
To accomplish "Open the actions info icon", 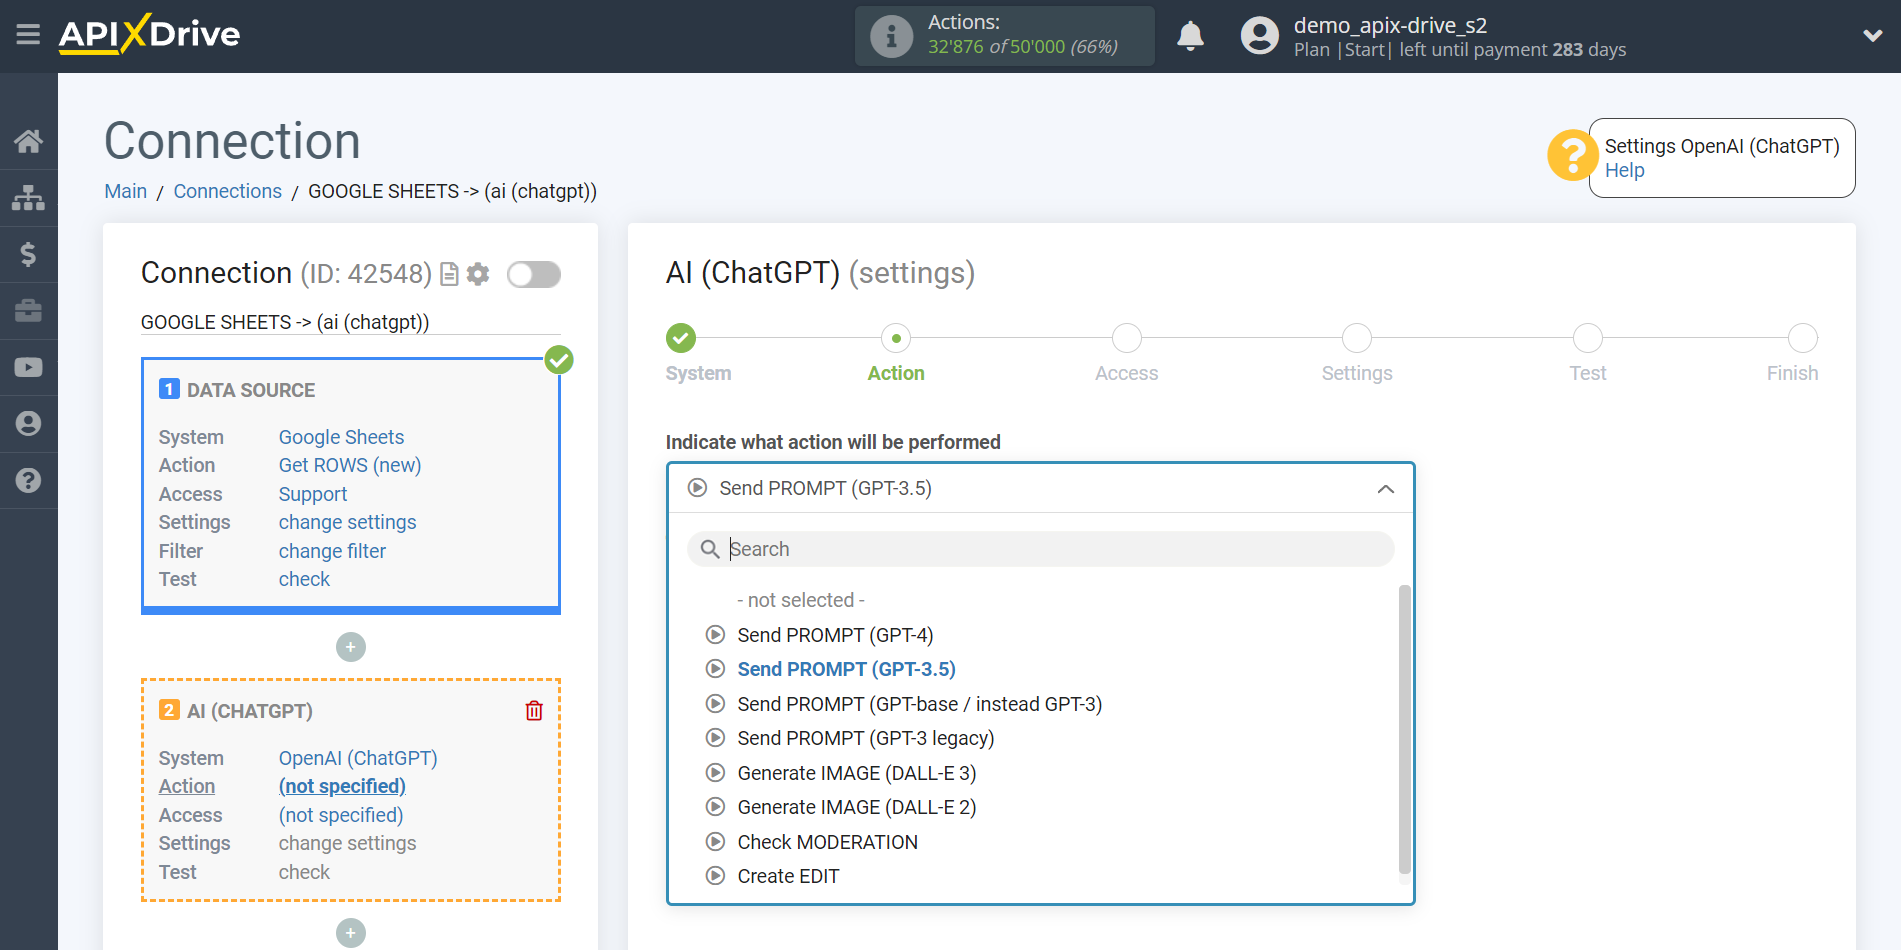I will [x=891, y=36].
